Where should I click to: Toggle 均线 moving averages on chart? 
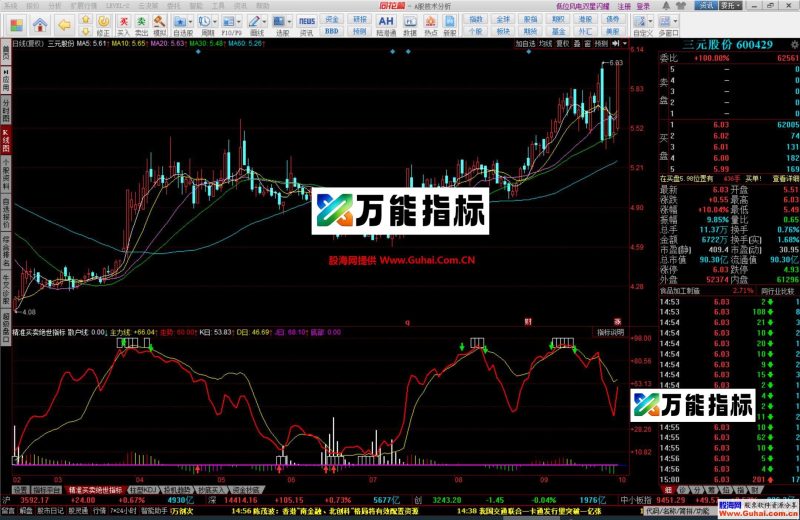click(545, 44)
